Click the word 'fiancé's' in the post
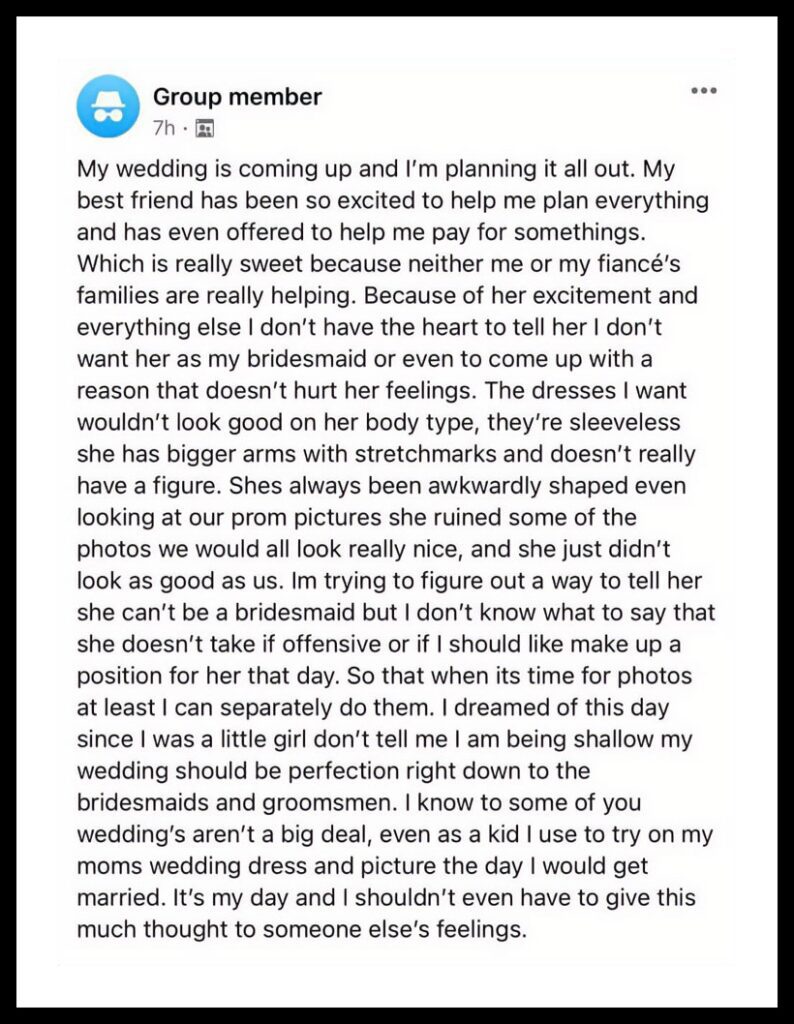 639,264
